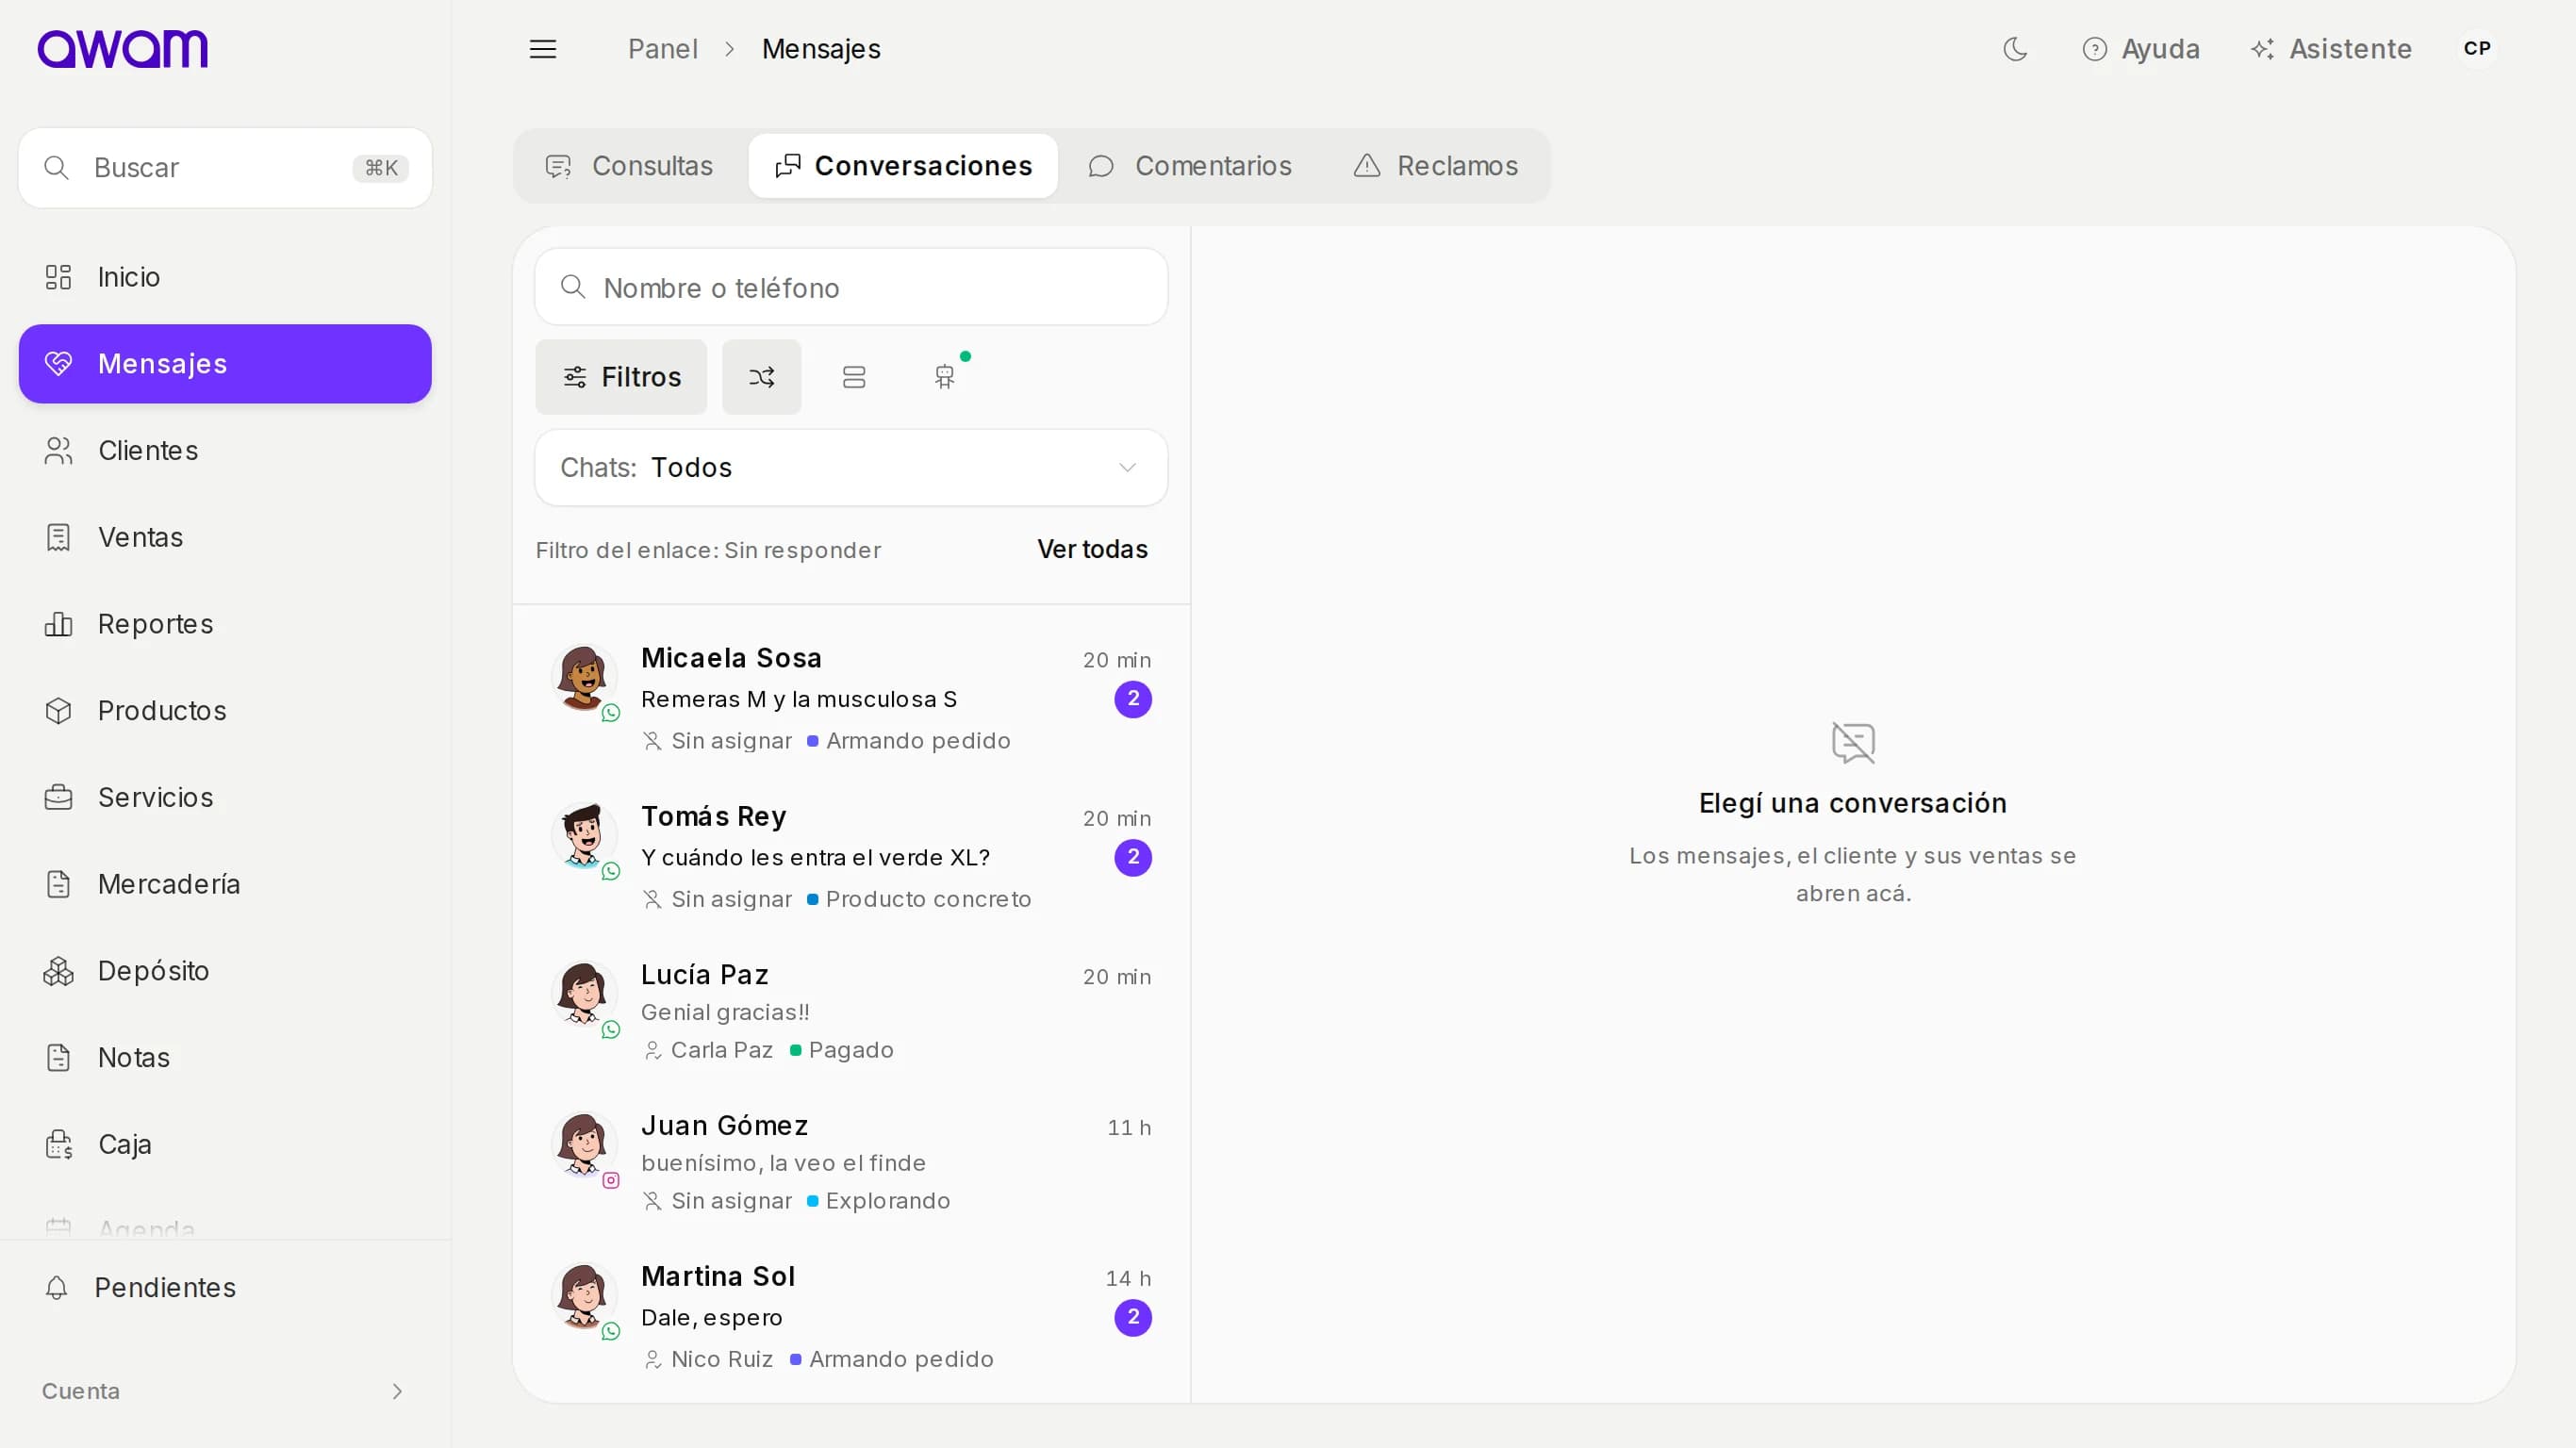The width and height of the screenshot is (2576, 1448).
Task: Open Micaela Sosa conversation
Action: (x=851, y=698)
